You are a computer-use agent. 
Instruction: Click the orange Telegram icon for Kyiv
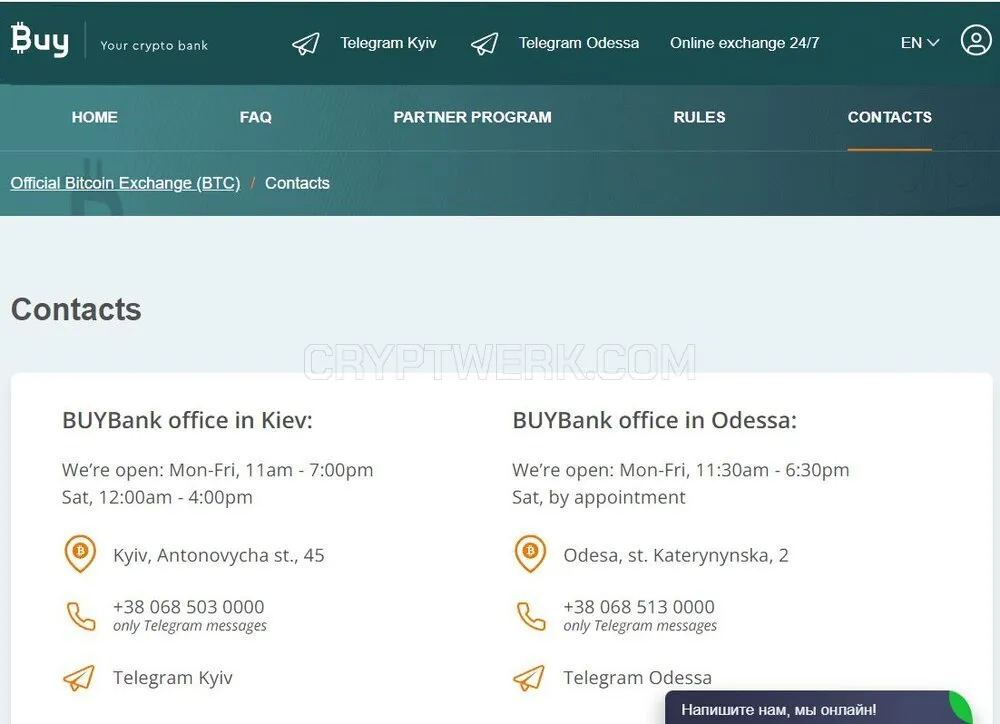[x=79, y=677]
